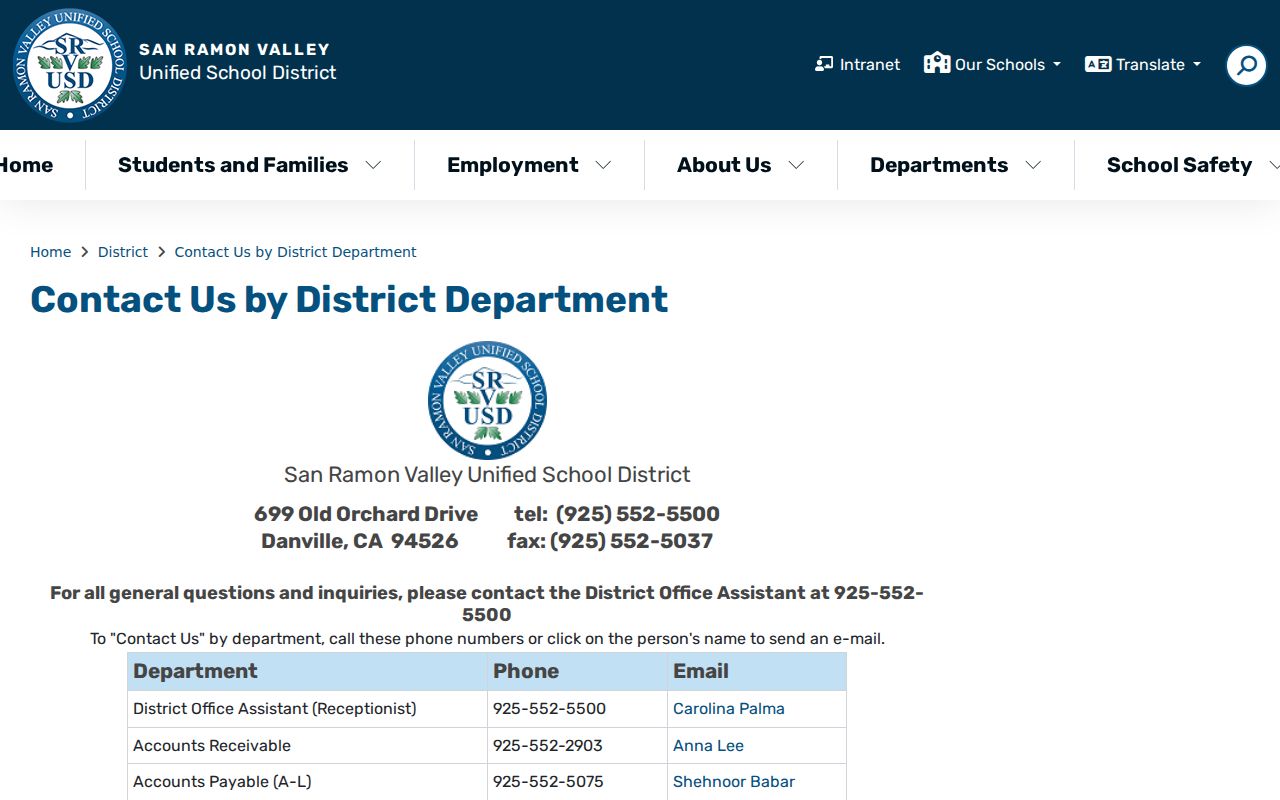Open Departments menu item
1280x800 pixels.
point(939,165)
